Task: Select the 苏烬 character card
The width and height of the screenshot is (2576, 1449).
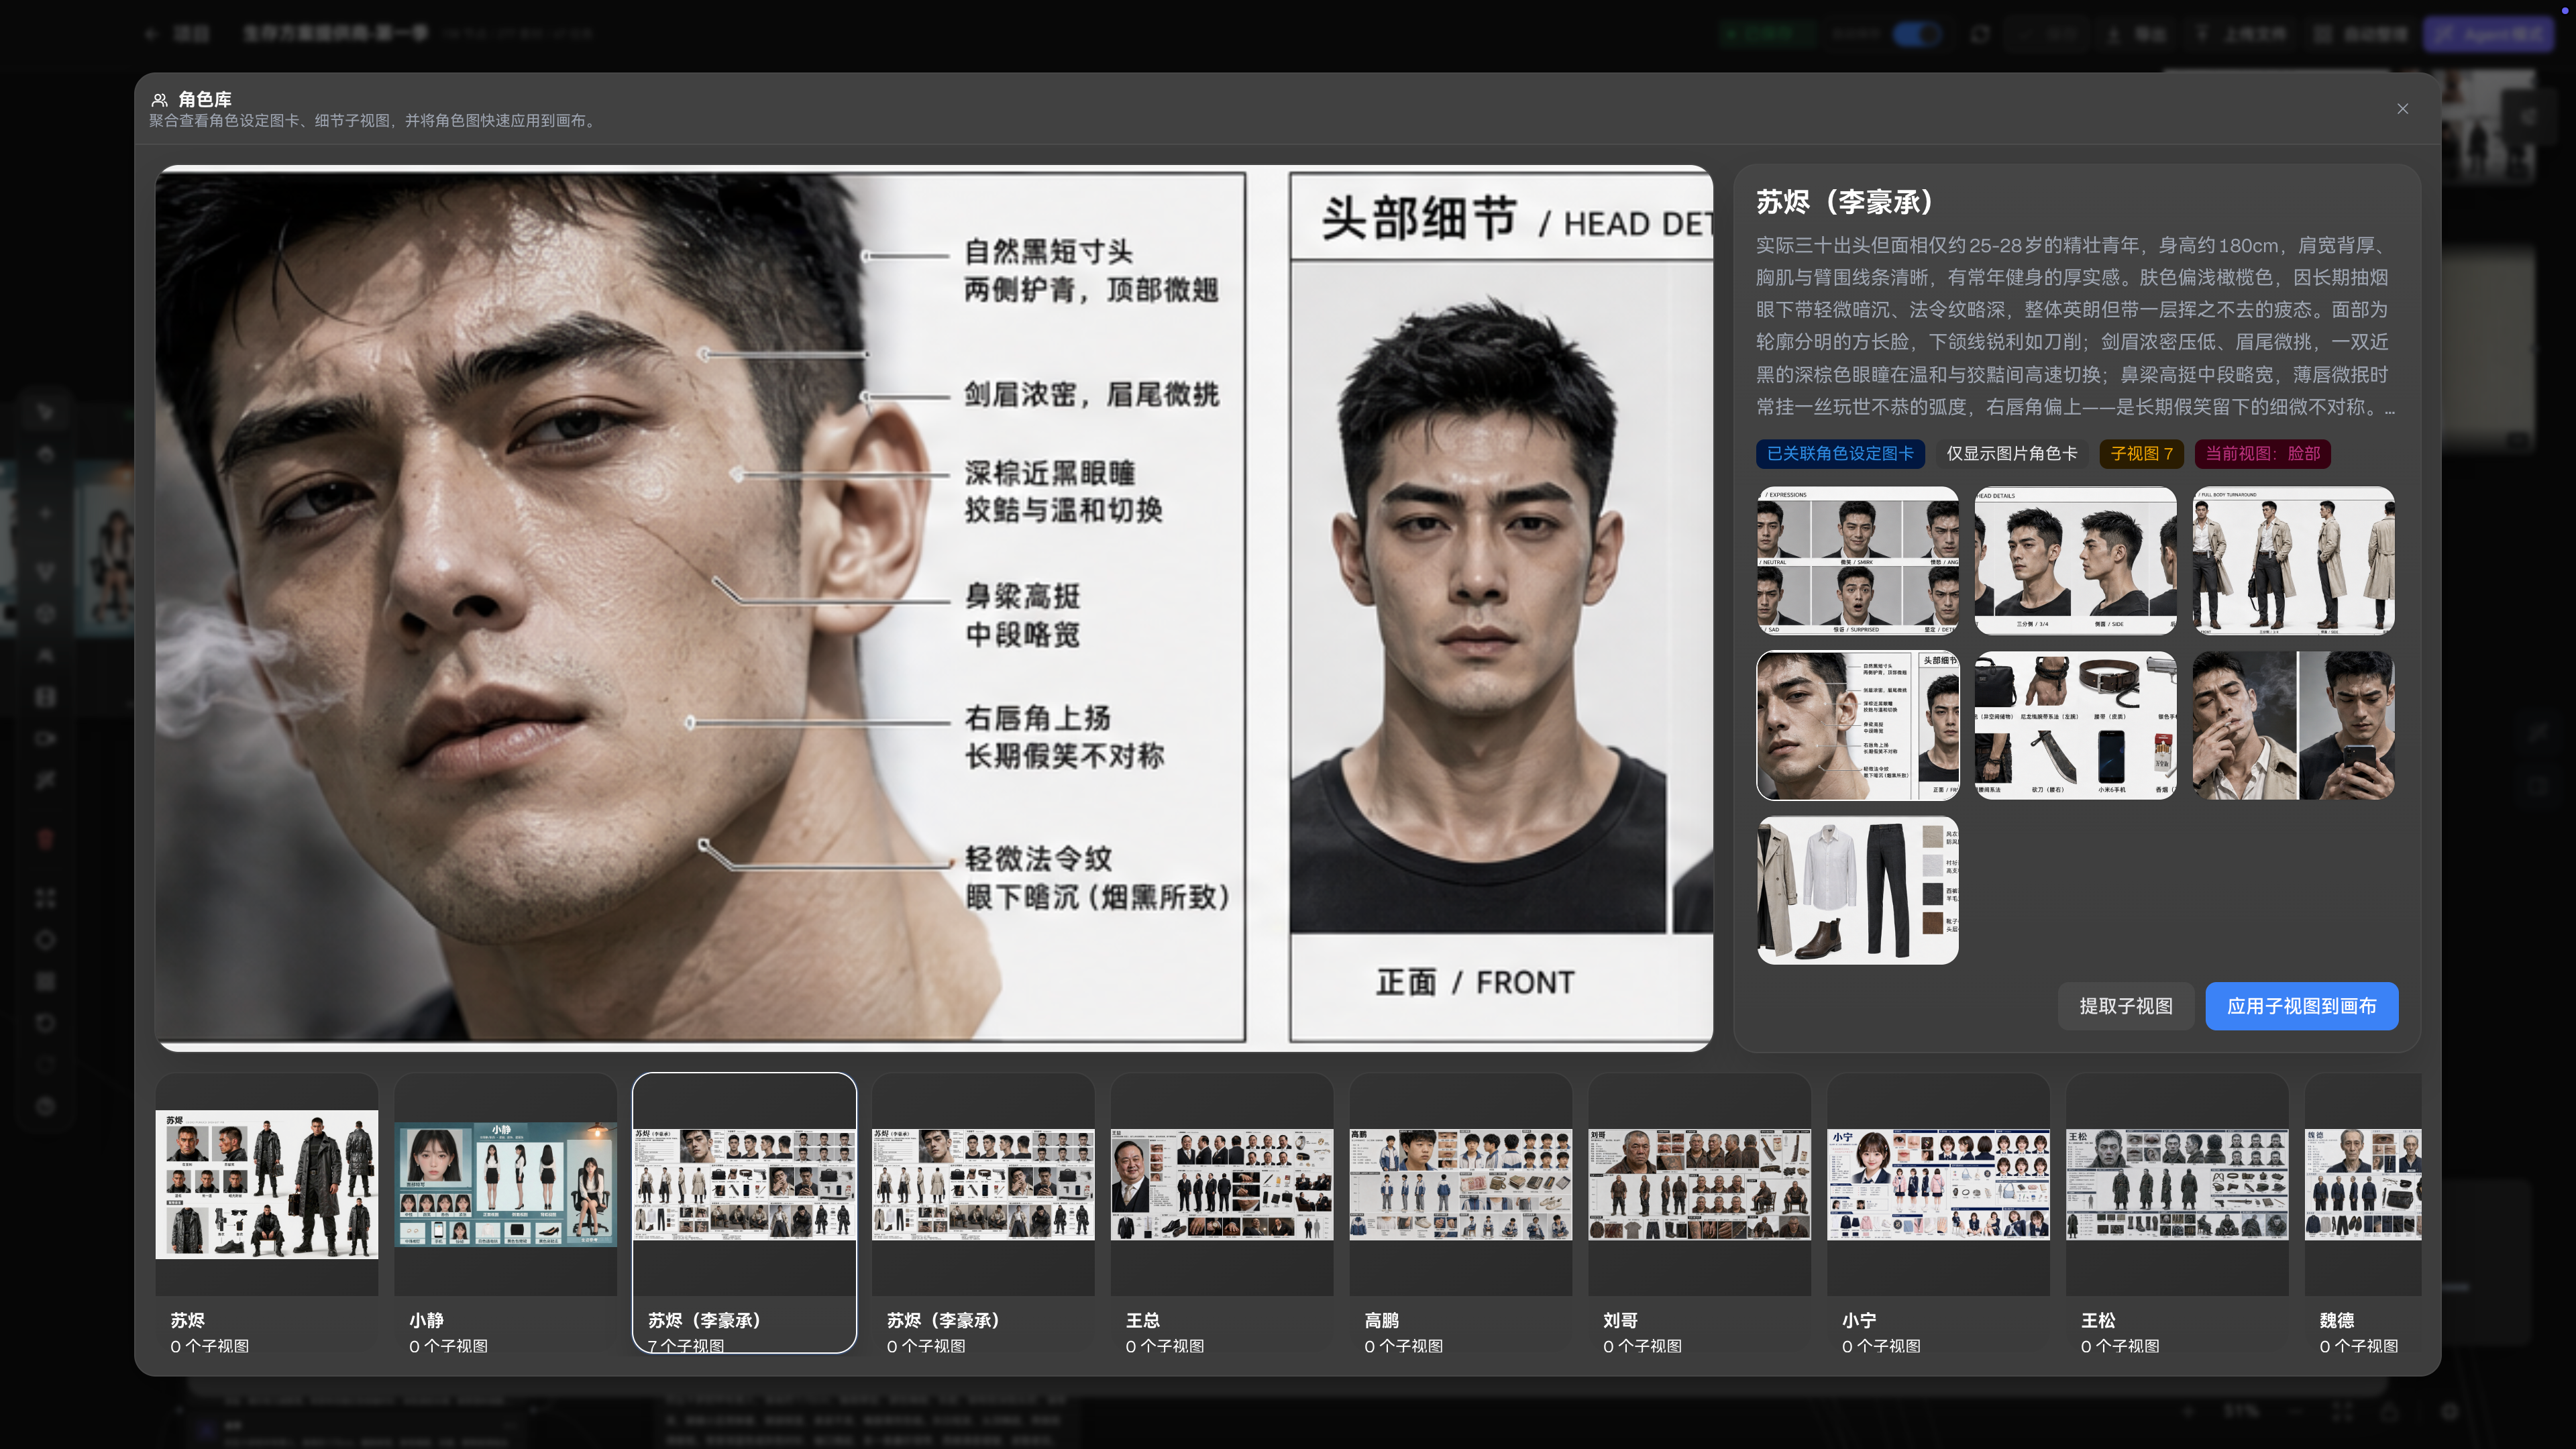Action: [267, 1213]
